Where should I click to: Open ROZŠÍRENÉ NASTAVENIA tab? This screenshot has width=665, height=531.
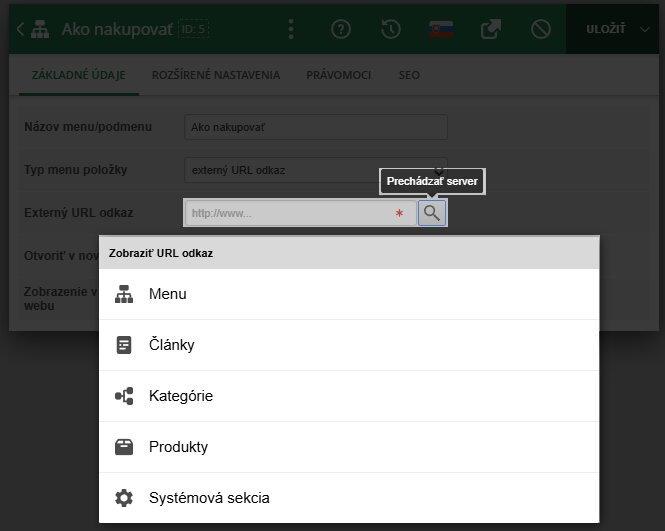pyautogui.click(x=216, y=75)
